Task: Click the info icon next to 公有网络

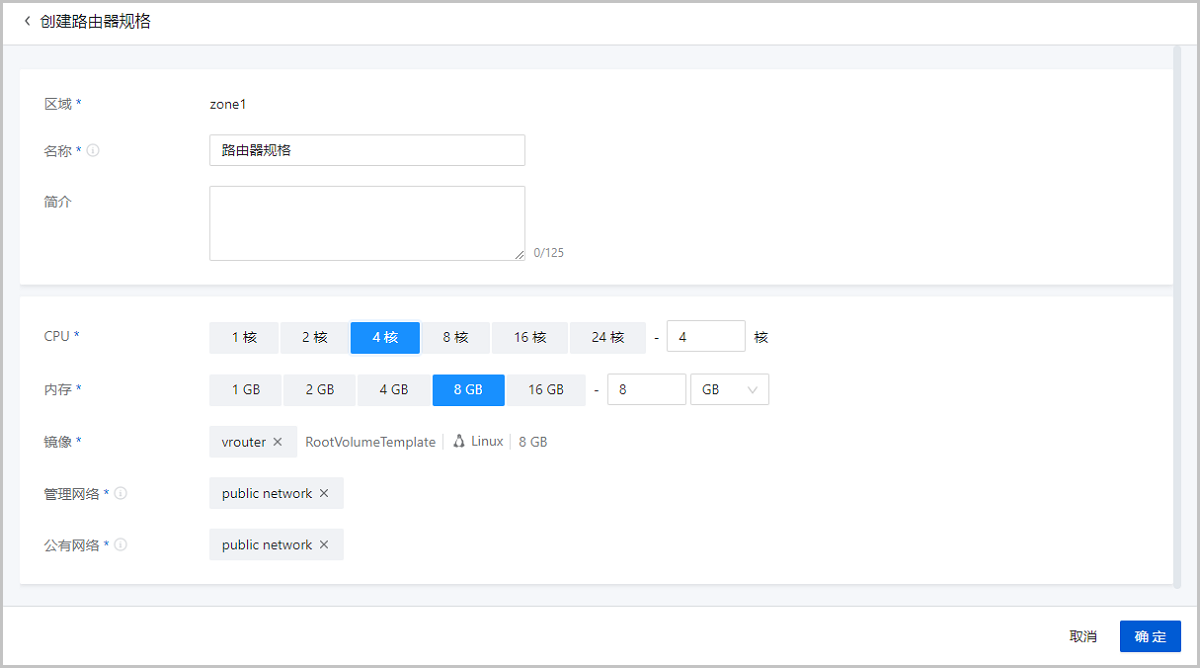Action: tap(120, 544)
